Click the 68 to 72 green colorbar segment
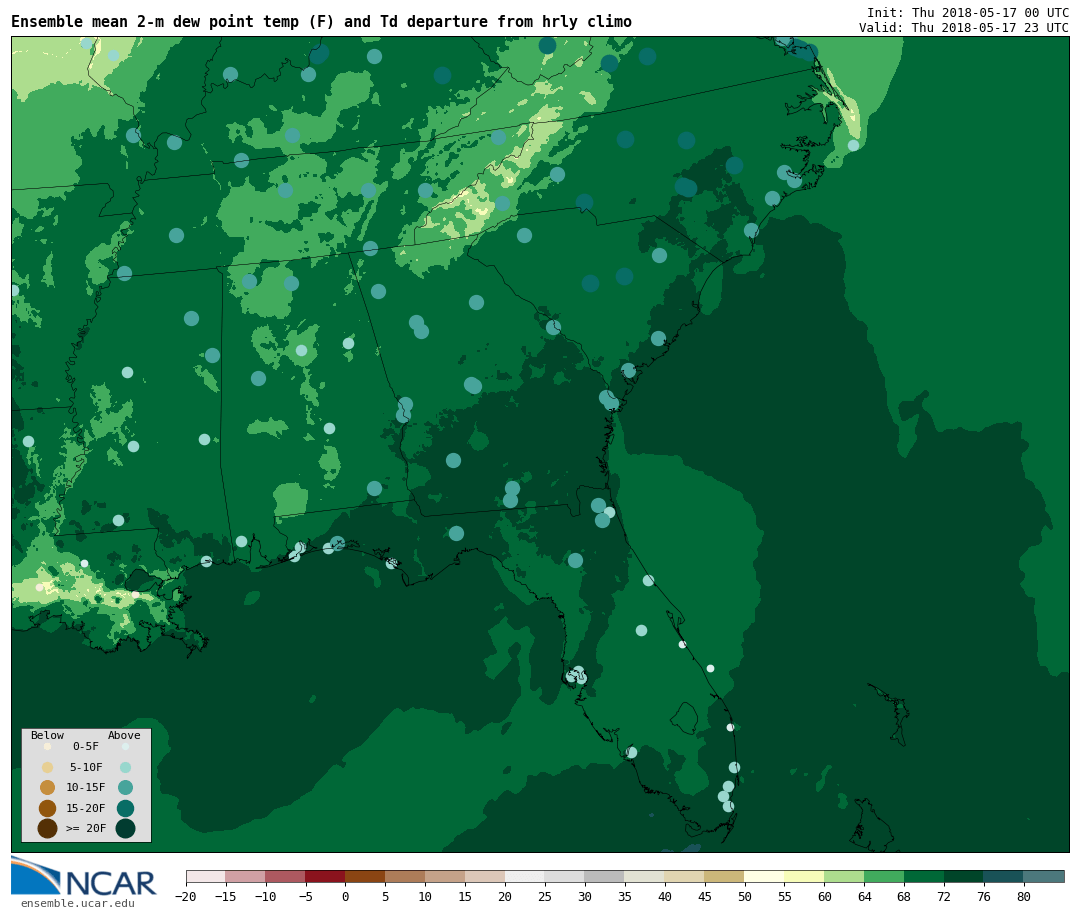The width and height of the screenshot is (1080, 915). coord(925,877)
